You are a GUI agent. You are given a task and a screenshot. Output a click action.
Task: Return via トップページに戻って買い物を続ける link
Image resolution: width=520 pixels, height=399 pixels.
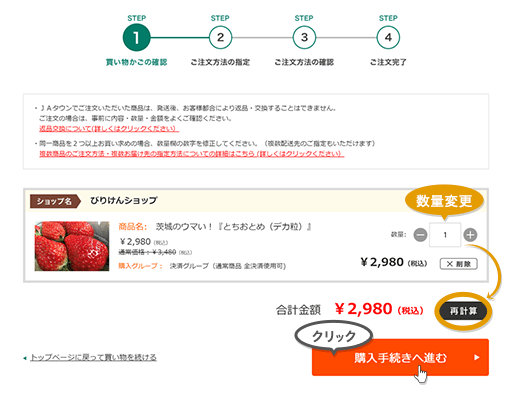pos(93,357)
